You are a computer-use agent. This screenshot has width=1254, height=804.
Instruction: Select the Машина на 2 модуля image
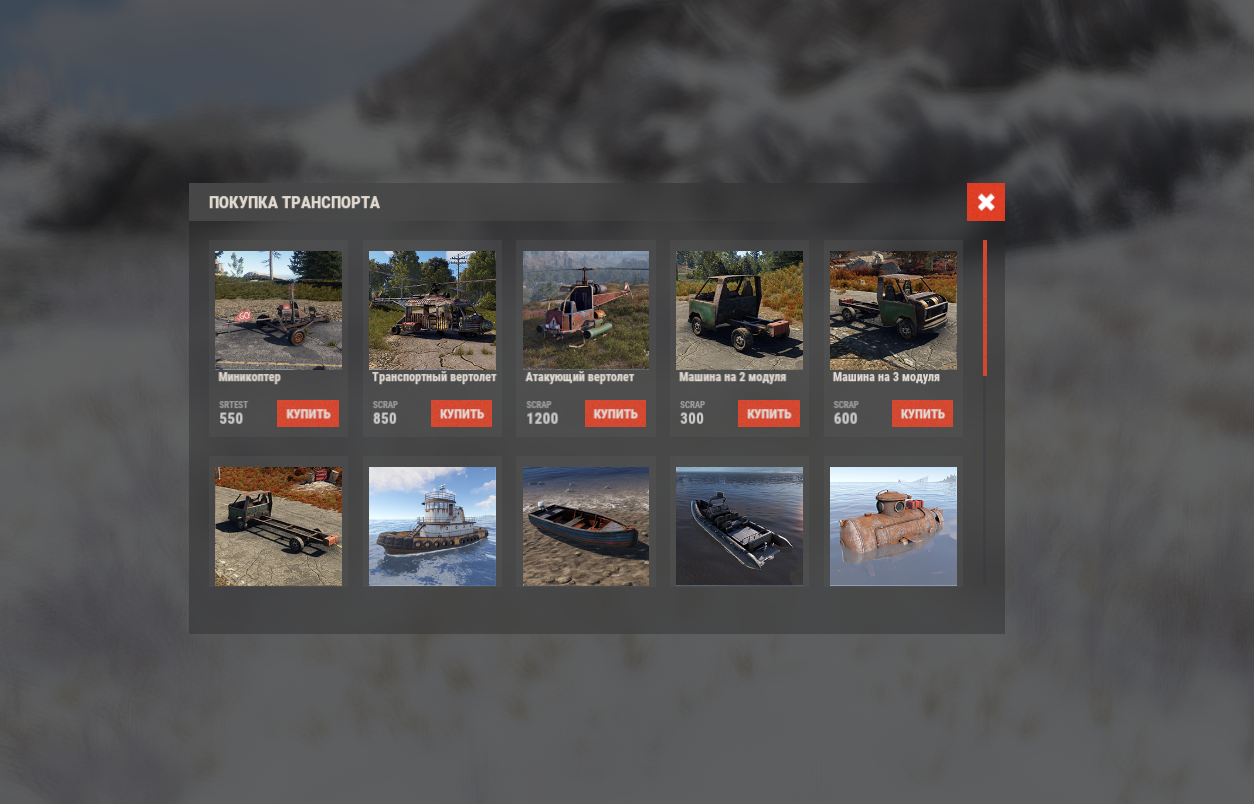(x=739, y=310)
